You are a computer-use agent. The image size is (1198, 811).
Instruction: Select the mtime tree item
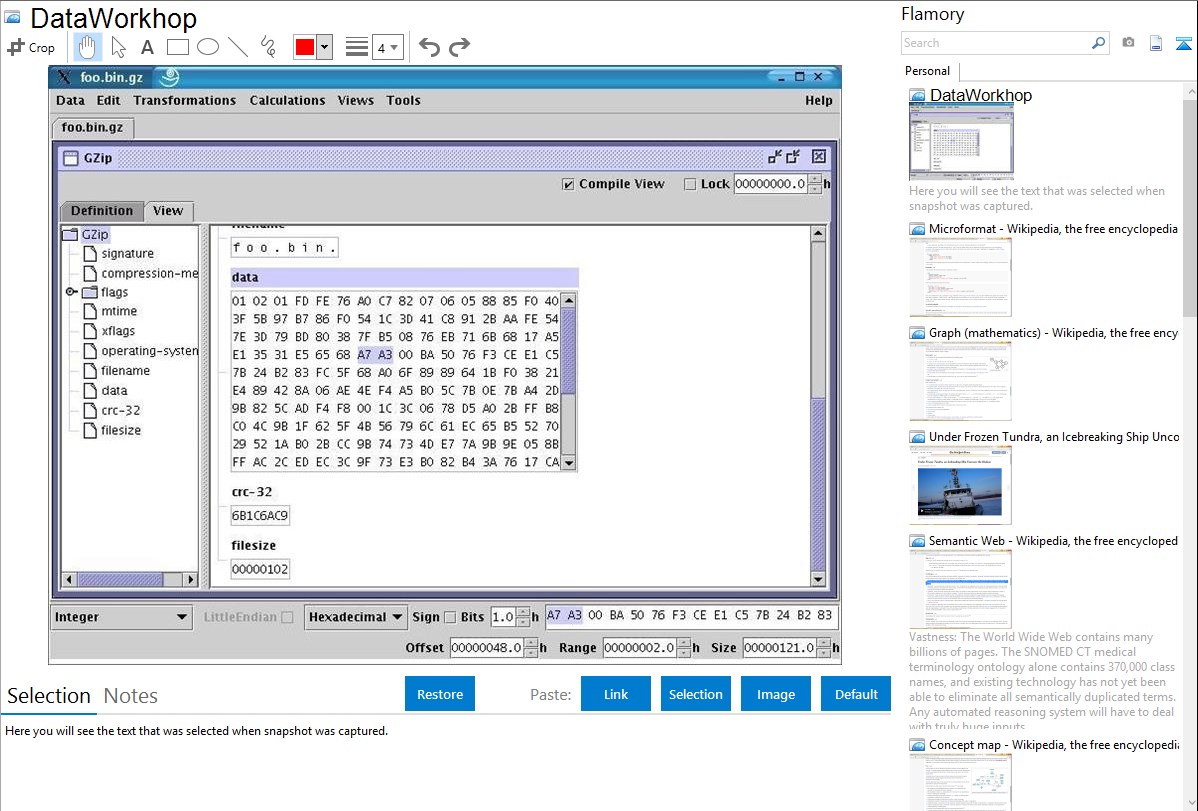click(x=110, y=312)
